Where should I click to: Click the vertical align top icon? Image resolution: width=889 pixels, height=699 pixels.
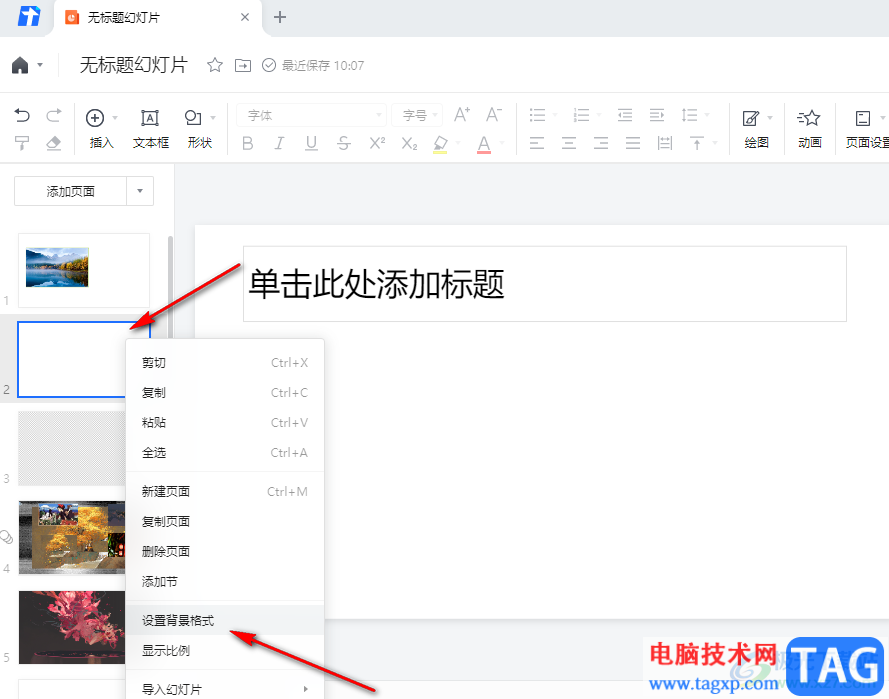tap(697, 143)
